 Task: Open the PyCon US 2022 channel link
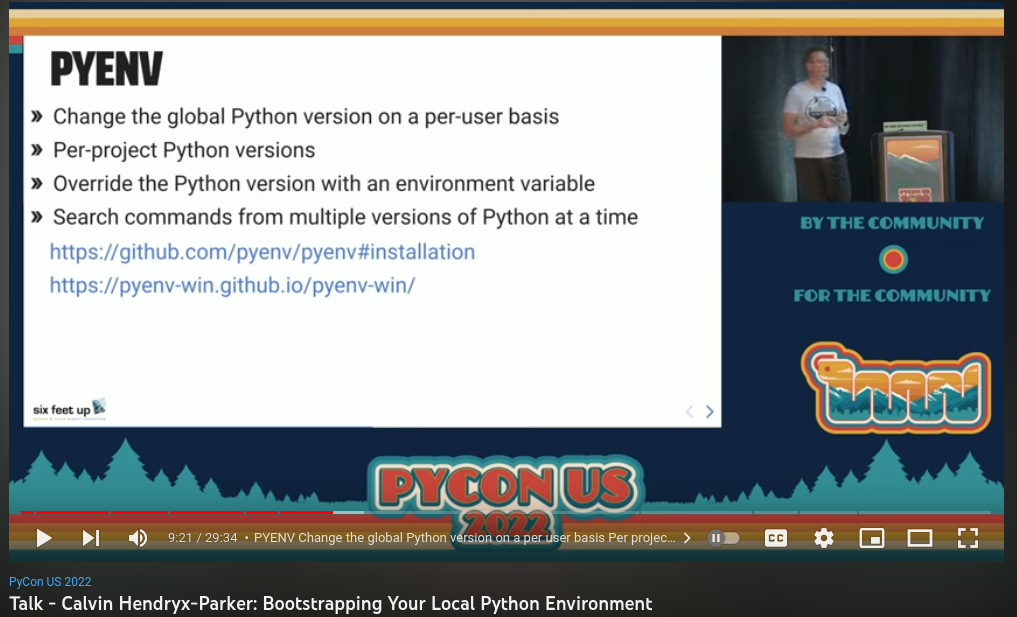tap(50, 582)
